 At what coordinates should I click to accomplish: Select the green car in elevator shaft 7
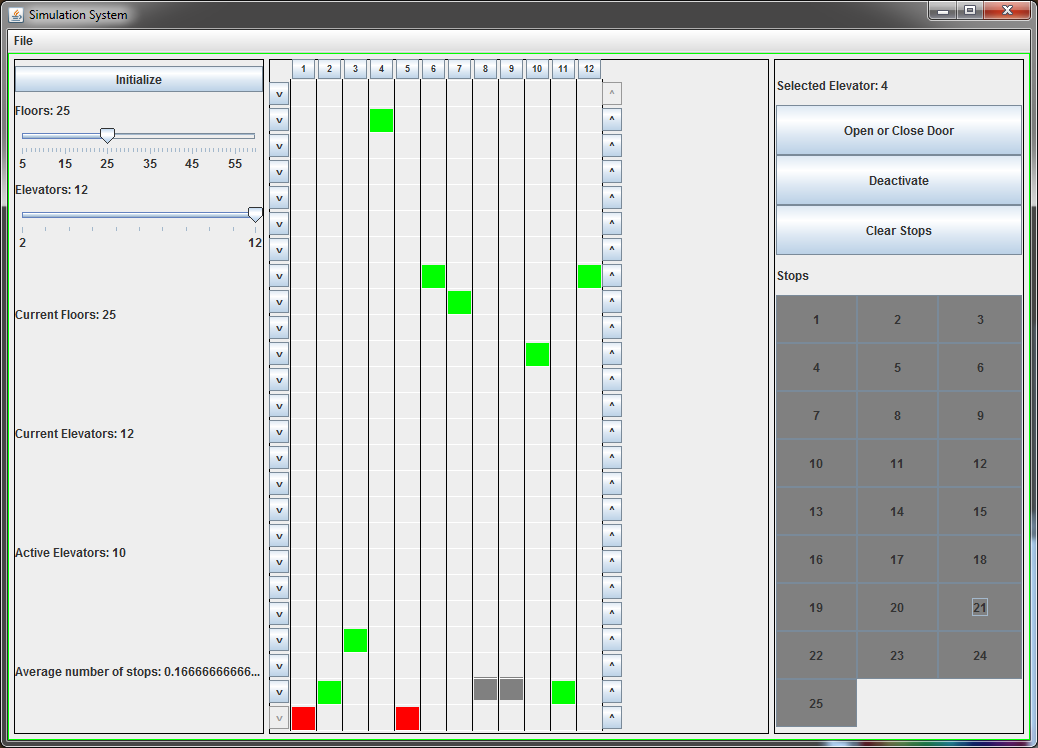pos(459,303)
